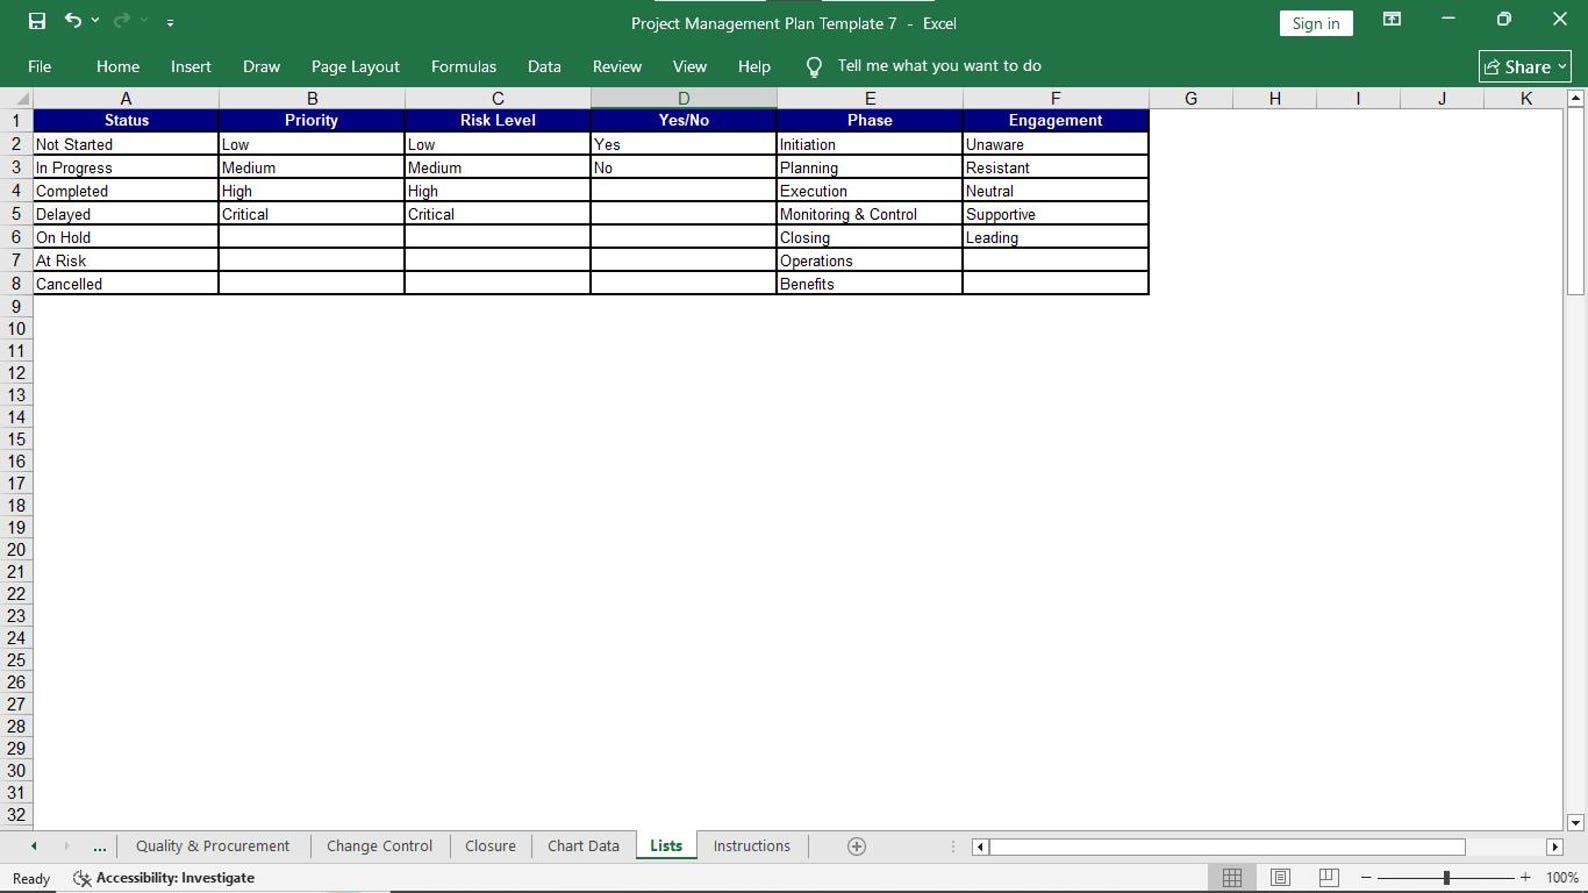Open the Chart Data sheet tab

pos(583,846)
